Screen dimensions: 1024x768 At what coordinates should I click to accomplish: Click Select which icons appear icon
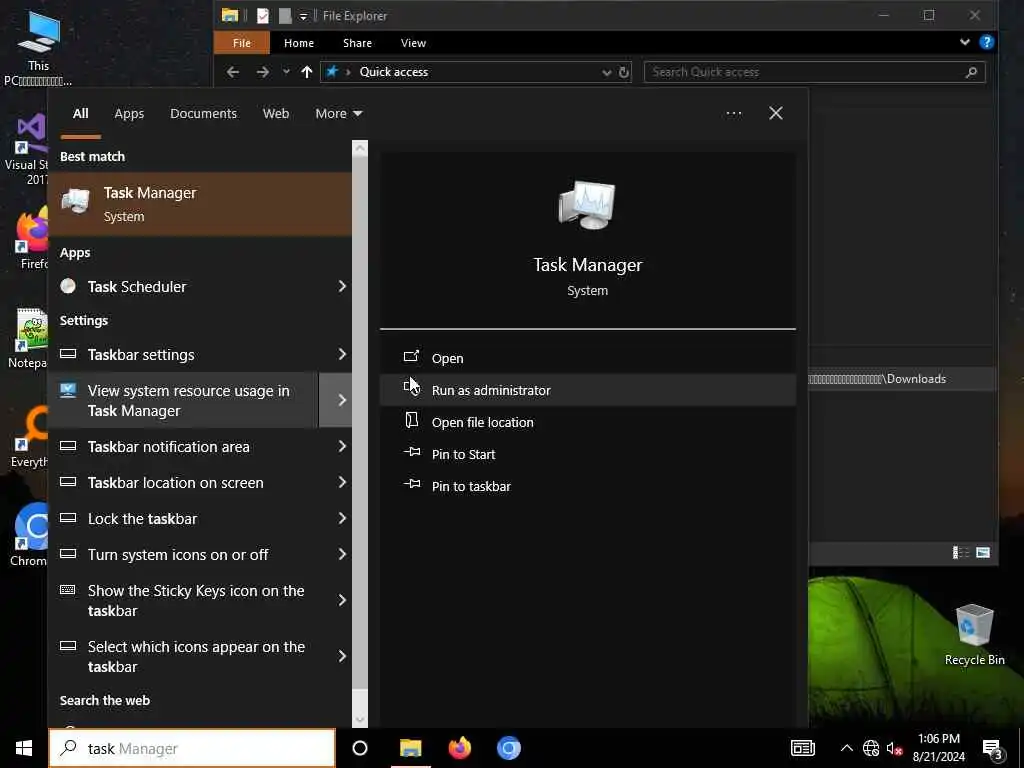[x=68, y=646]
